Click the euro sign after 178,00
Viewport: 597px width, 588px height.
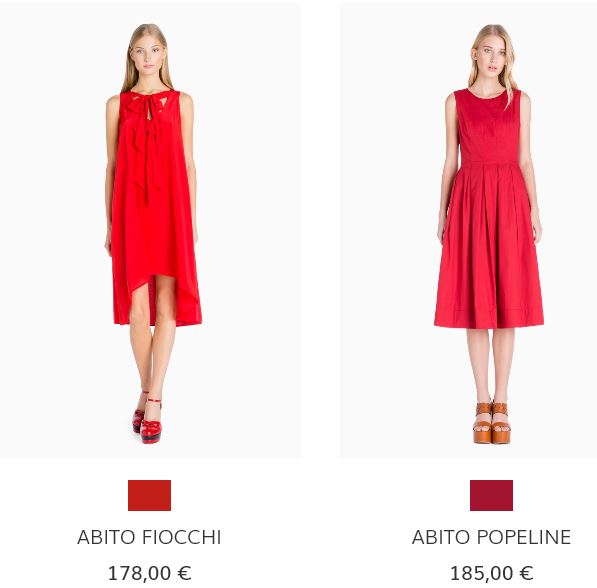point(184,573)
